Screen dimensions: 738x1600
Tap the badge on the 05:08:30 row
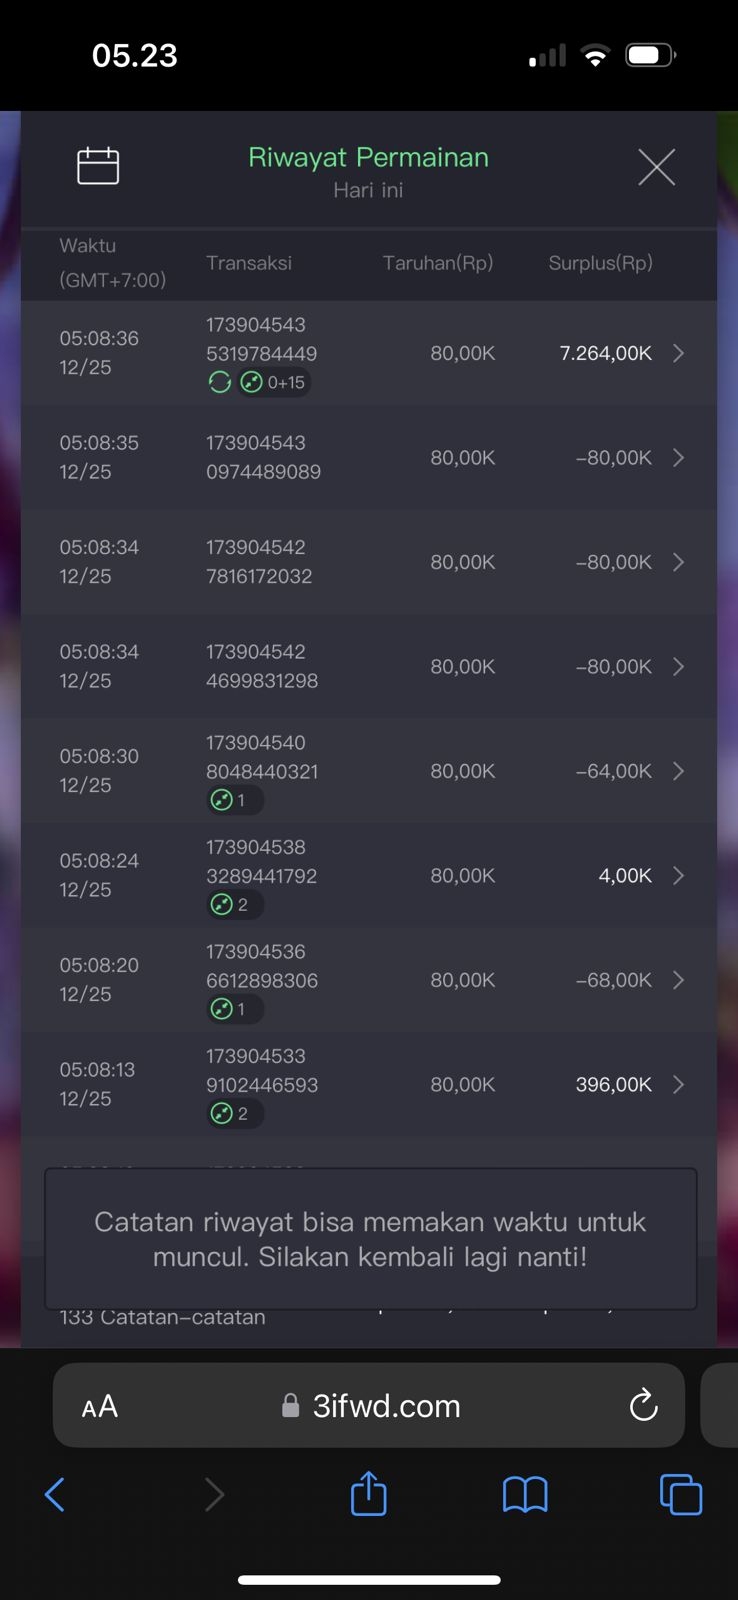pos(234,800)
